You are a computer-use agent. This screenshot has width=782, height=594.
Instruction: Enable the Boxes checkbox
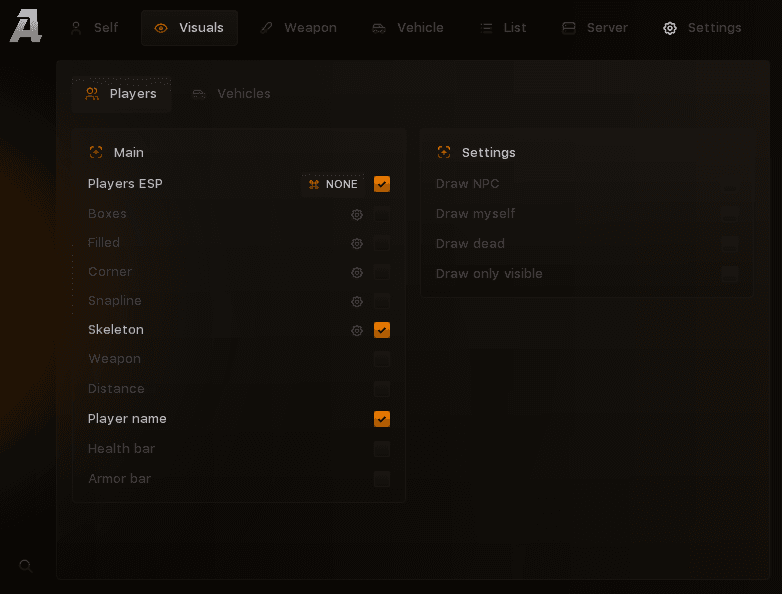pos(382,214)
